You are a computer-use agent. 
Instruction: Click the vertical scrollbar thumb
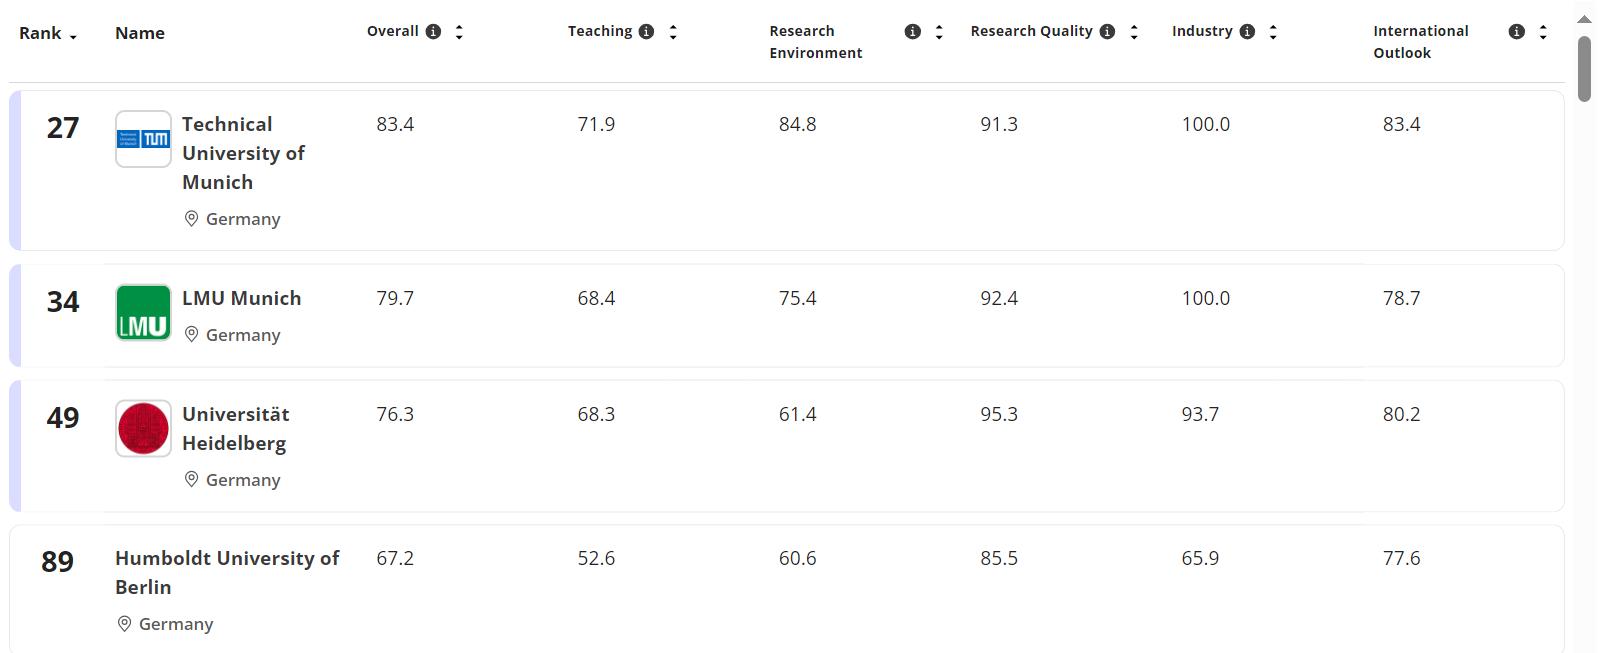pyautogui.click(x=1584, y=68)
